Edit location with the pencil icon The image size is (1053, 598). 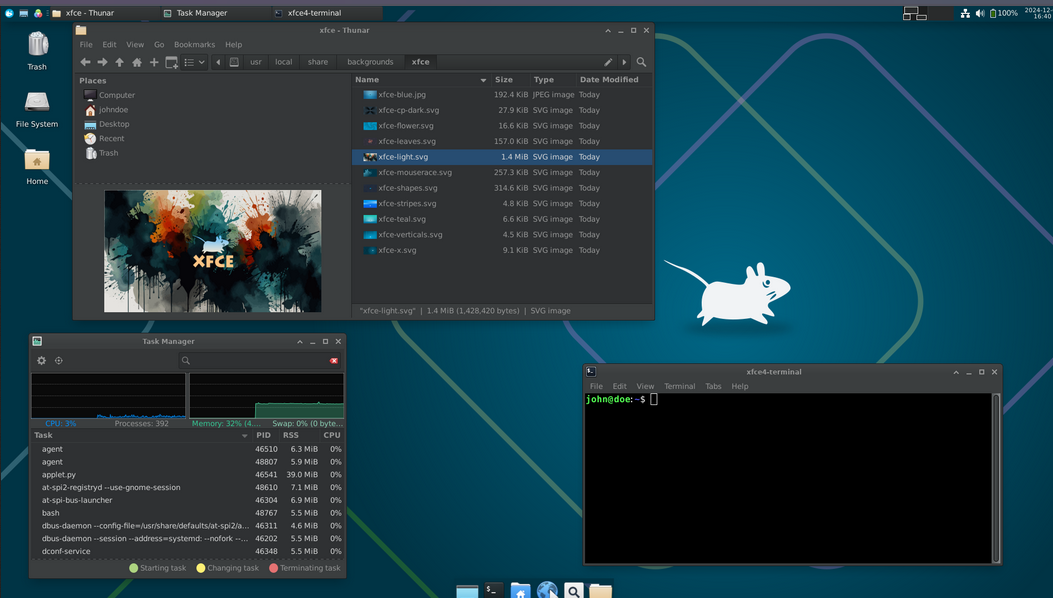pyautogui.click(x=608, y=62)
